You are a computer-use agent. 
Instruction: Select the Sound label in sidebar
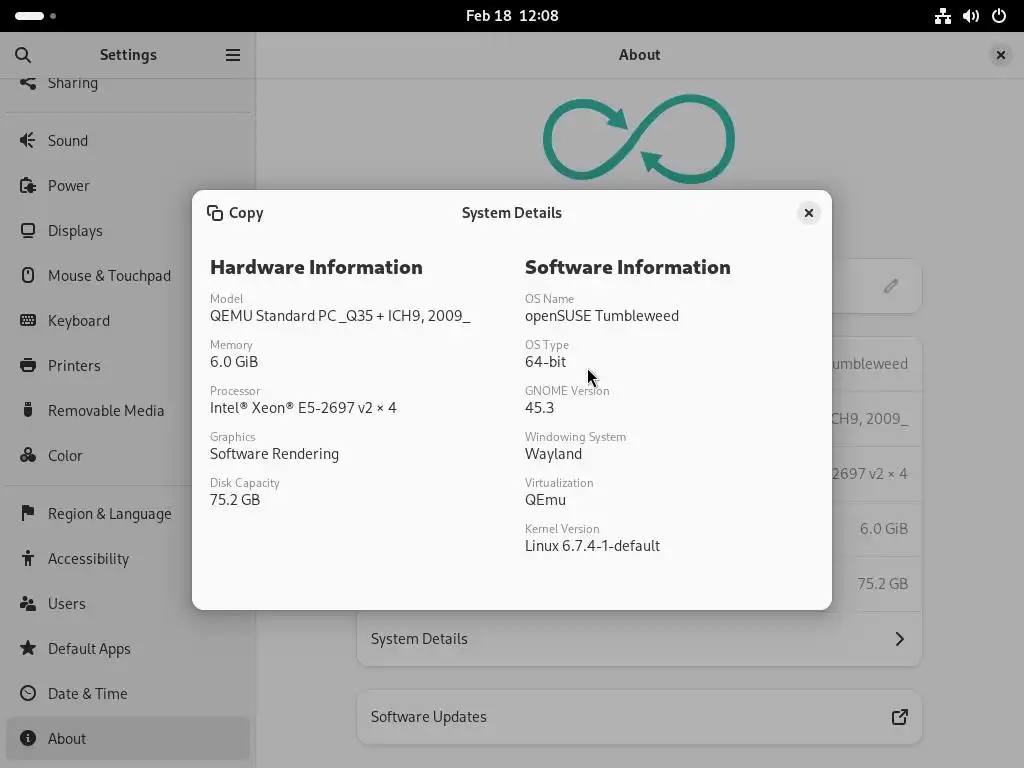(x=68, y=140)
